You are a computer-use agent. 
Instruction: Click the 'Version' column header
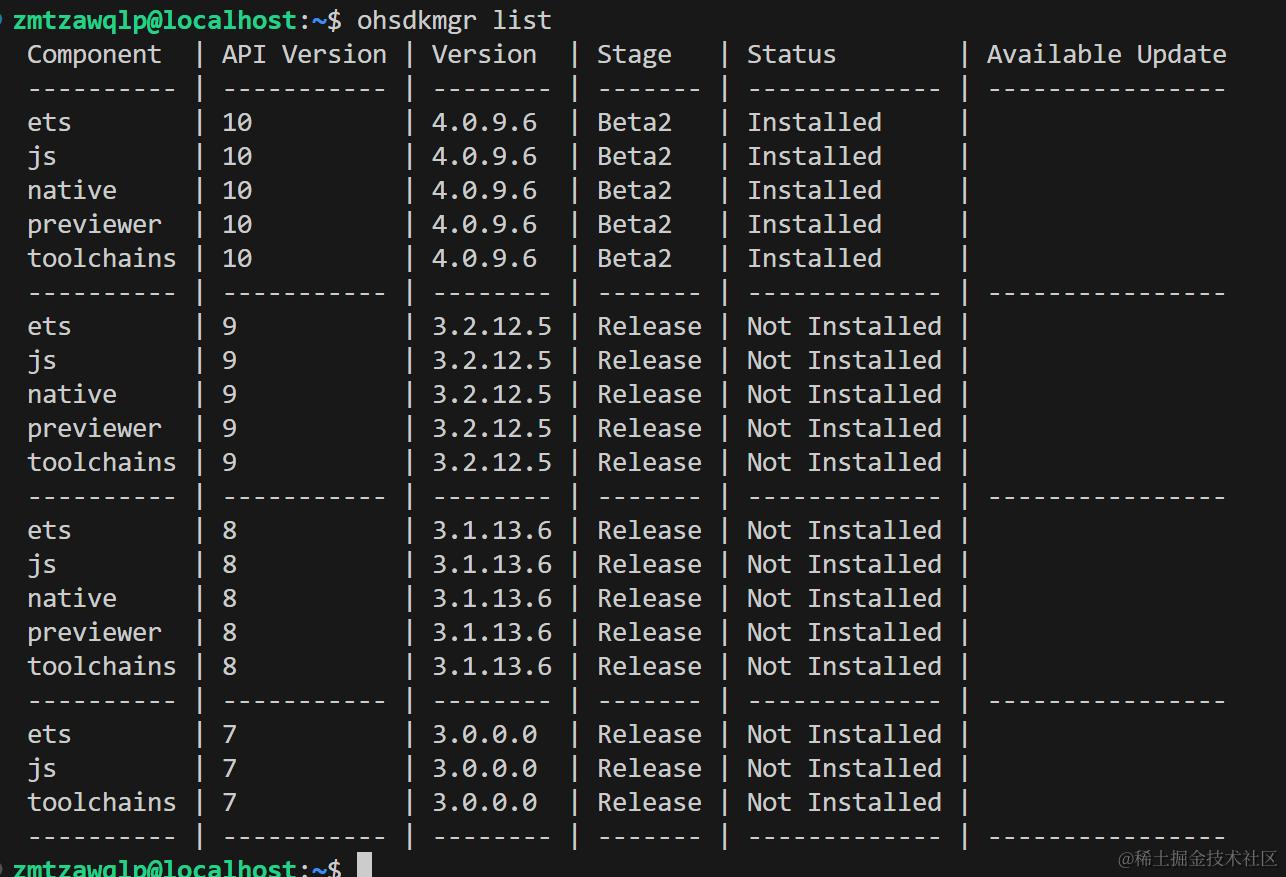484,55
